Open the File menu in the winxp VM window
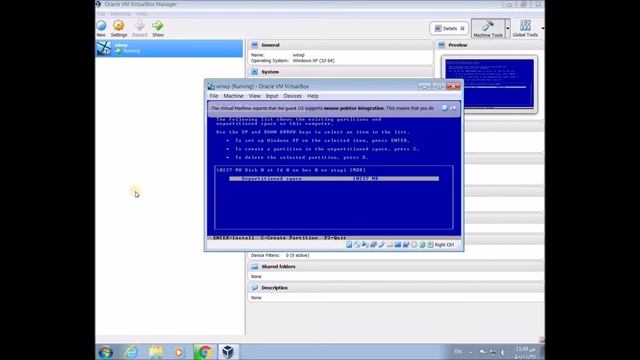This screenshot has width=640, height=360. [x=214, y=96]
